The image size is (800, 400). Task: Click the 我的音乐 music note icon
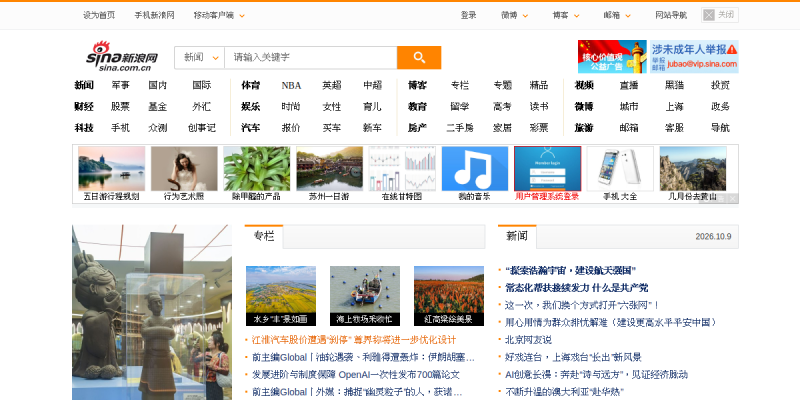(475, 169)
